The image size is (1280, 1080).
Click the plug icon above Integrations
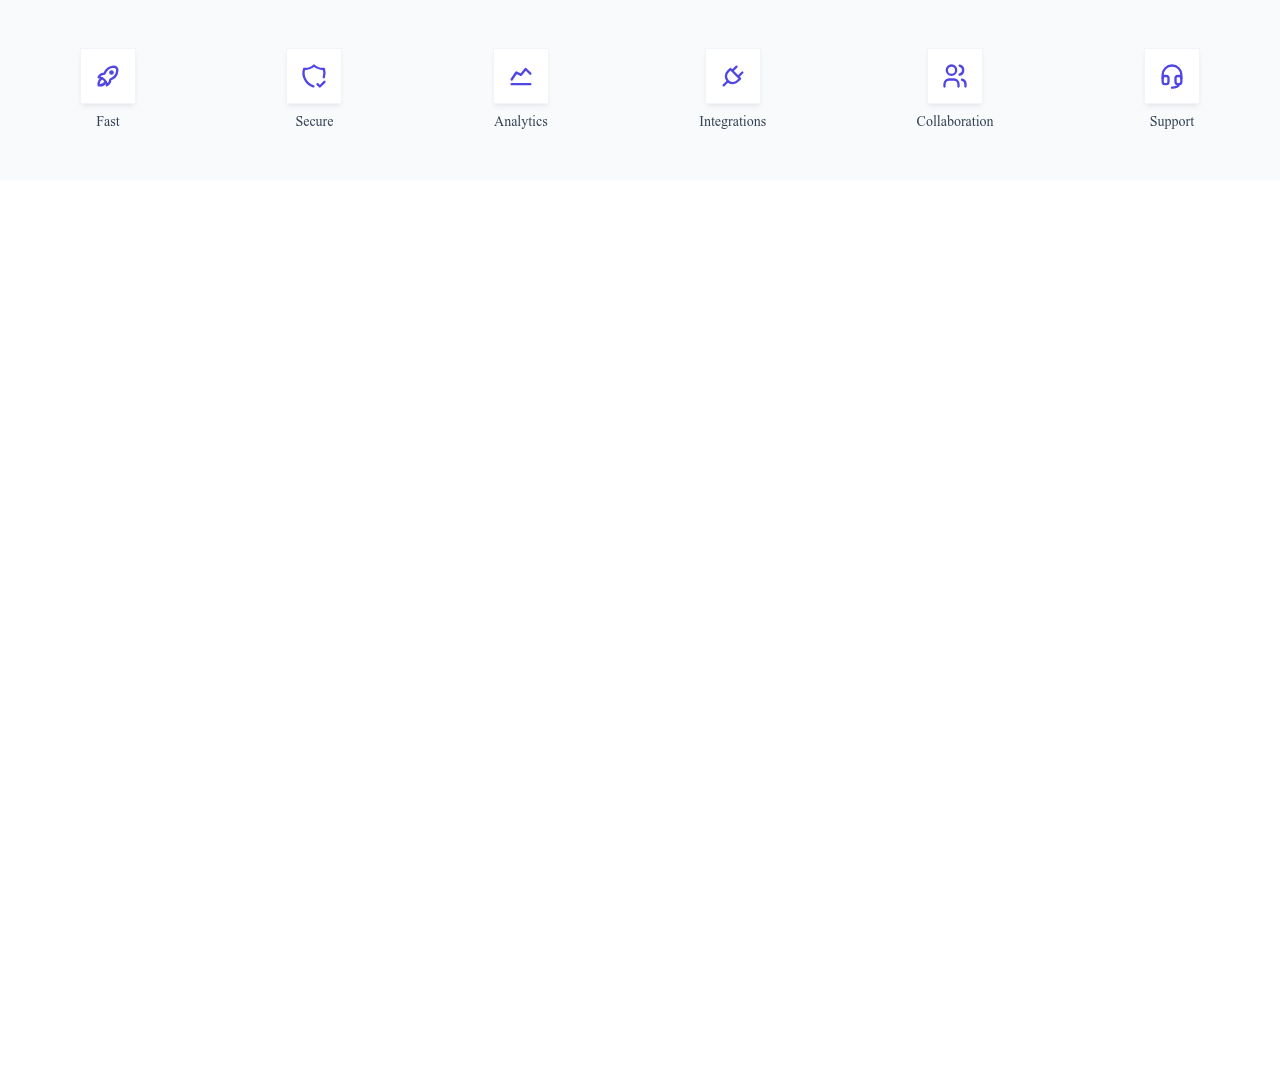(733, 76)
